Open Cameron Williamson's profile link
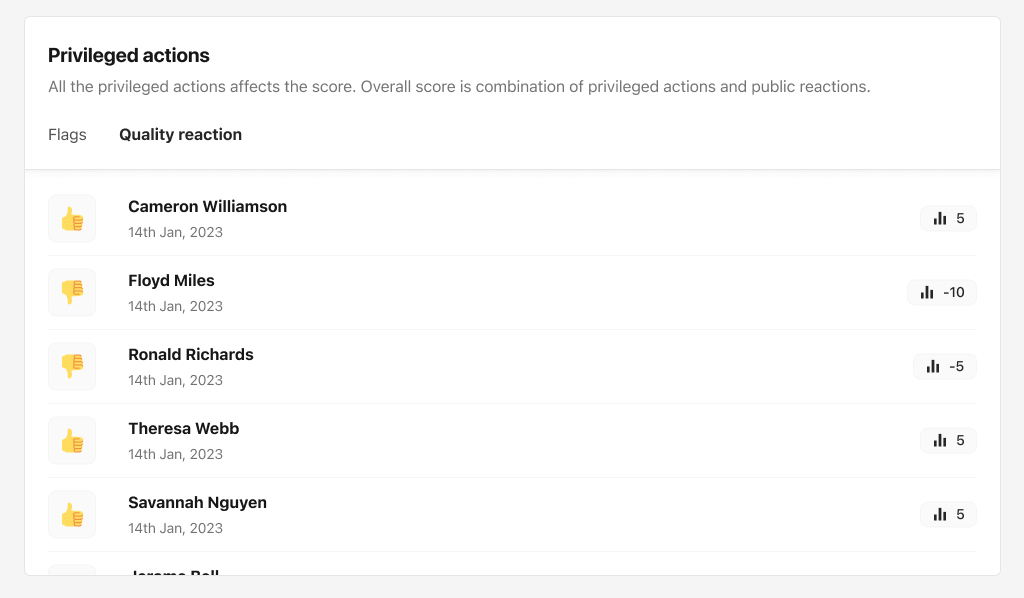The width and height of the screenshot is (1024, 598). 207,206
